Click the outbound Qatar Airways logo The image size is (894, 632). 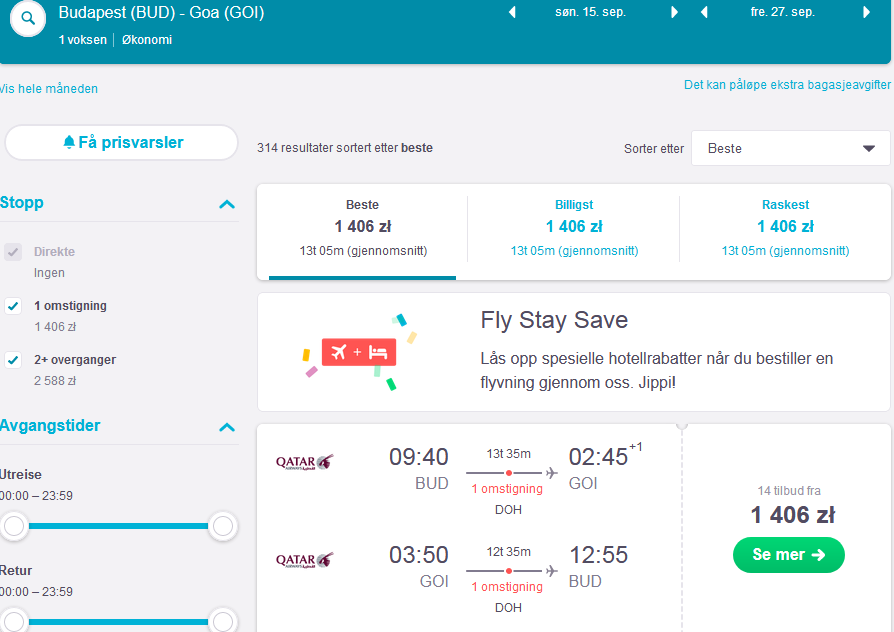click(304, 462)
